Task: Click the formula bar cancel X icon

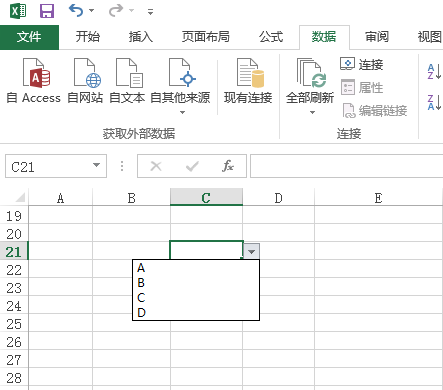Action: click(156, 166)
